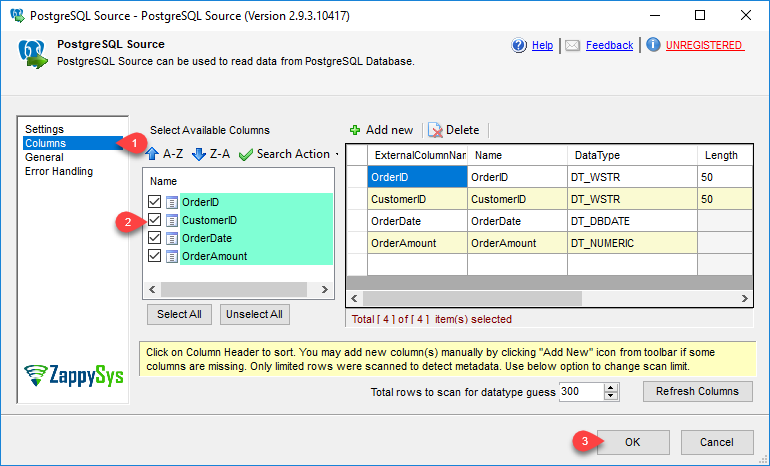Select the CustomerID ExternalColumnName cell
Image resolution: width=770 pixels, height=466 pixels.
(417, 199)
